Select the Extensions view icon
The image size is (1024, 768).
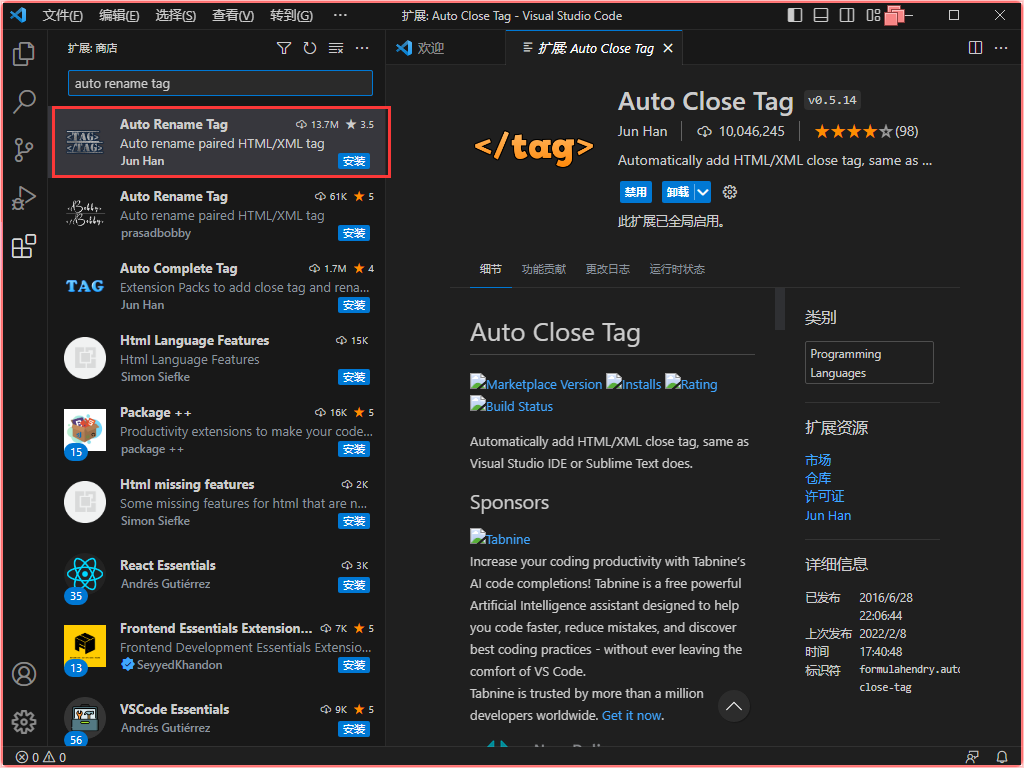coord(24,246)
